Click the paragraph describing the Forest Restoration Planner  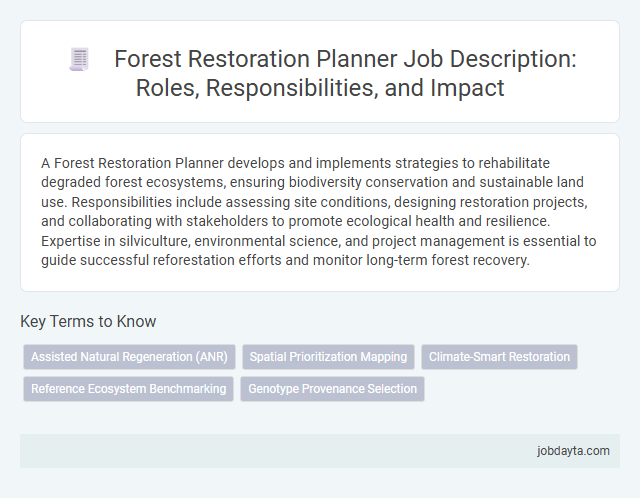(319, 211)
